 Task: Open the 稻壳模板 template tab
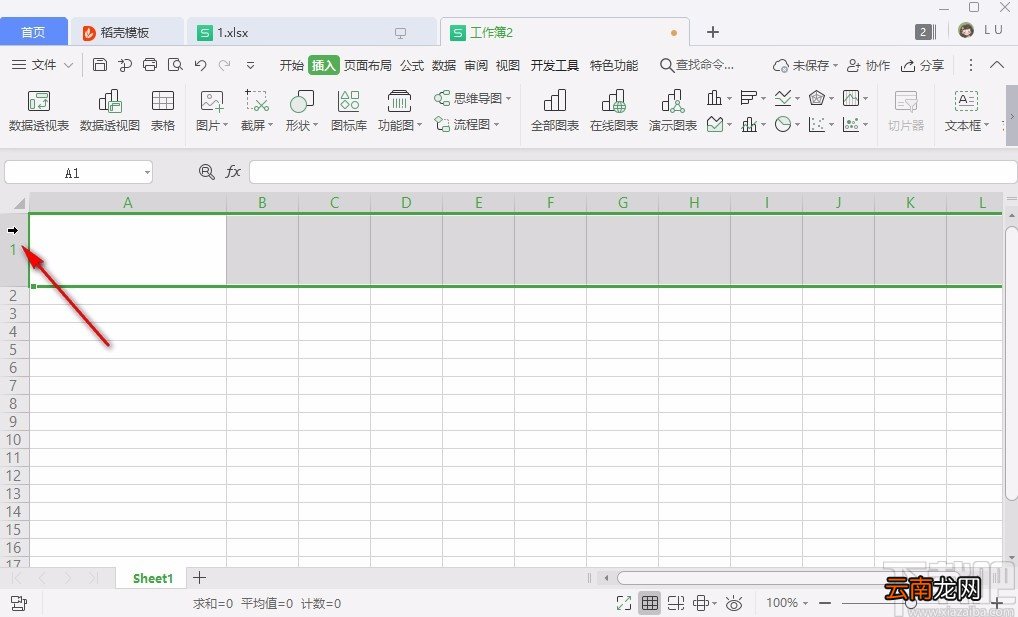click(125, 32)
